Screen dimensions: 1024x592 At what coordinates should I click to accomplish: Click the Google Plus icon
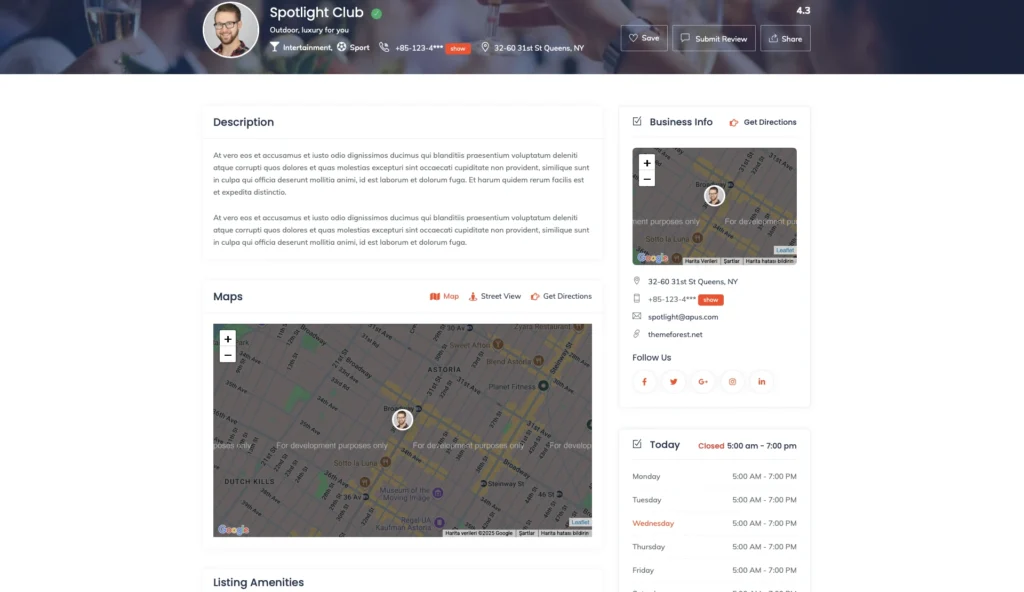pos(703,381)
